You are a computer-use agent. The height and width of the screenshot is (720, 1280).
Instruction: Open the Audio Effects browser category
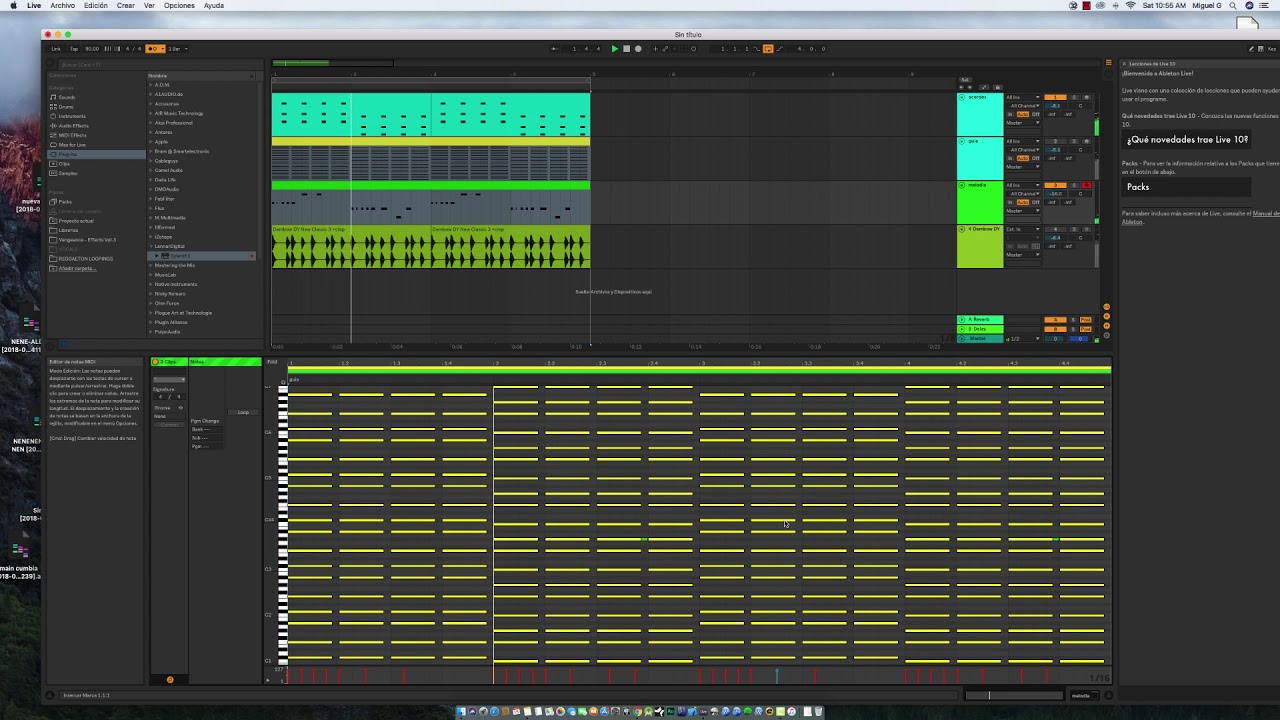[73, 126]
